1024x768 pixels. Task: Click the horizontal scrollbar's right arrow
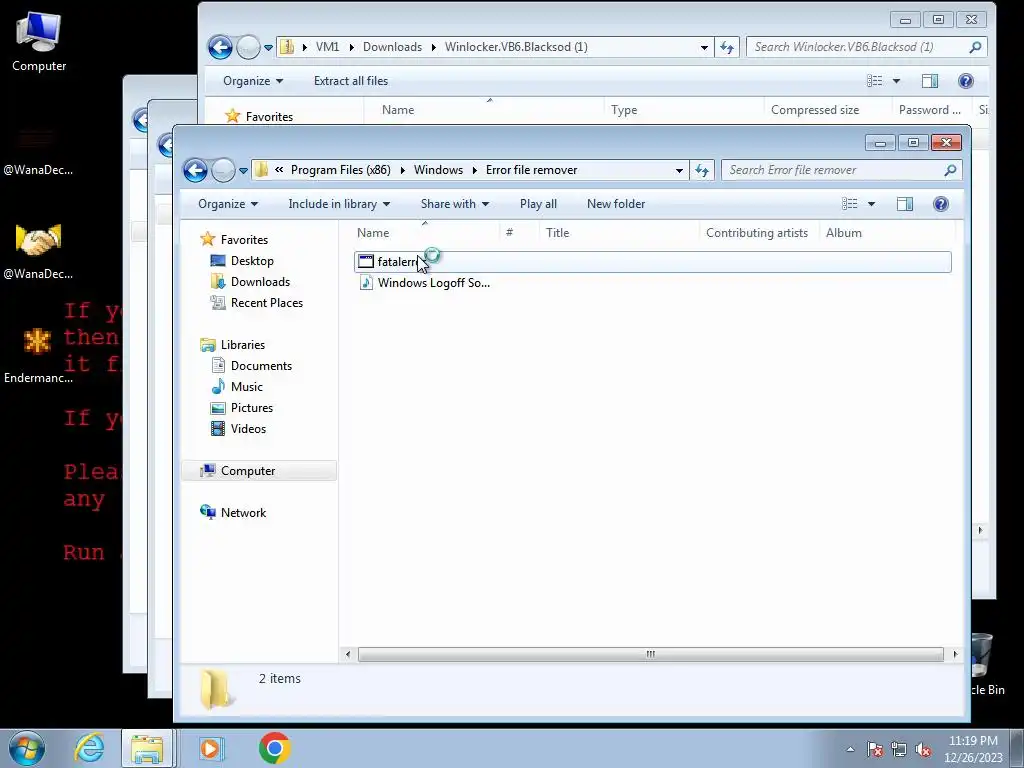click(x=954, y=654)
